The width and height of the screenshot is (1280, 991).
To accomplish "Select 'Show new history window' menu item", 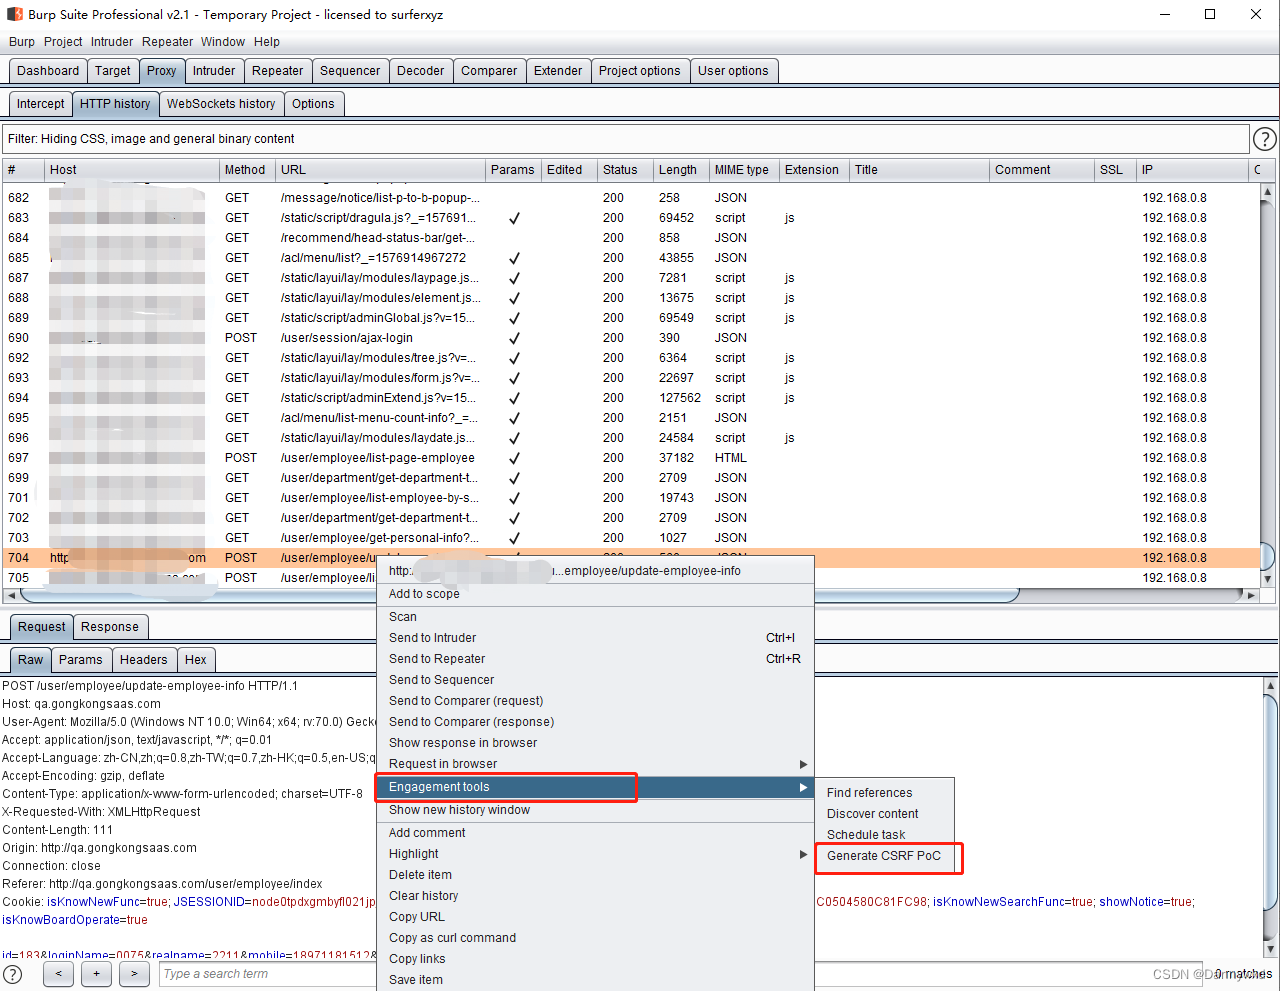I will click(x=595, y=810).
